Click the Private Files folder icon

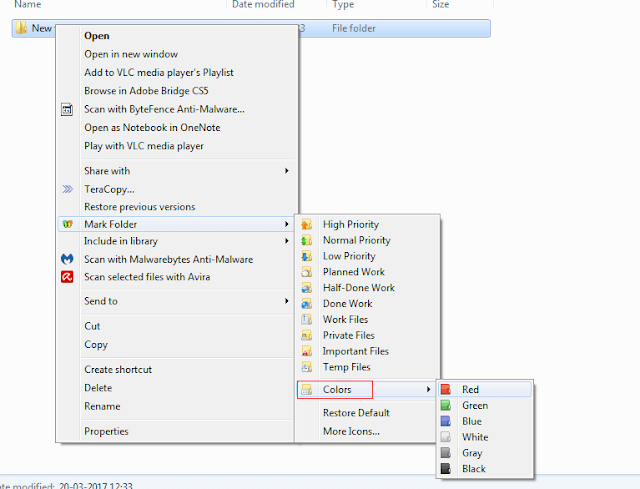click(307, 335)
